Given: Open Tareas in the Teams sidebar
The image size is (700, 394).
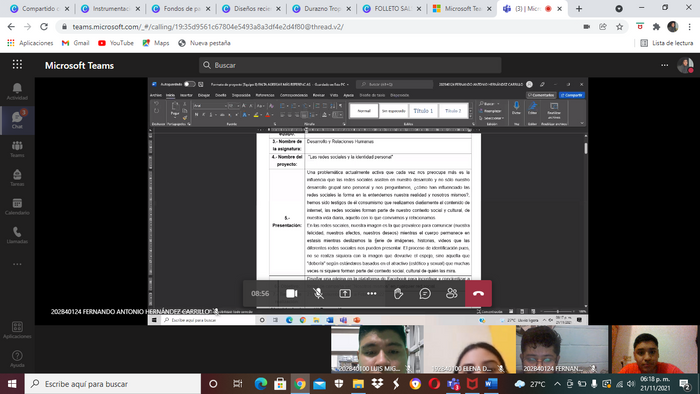Looking at the screenshot, I should coord(17,178).
